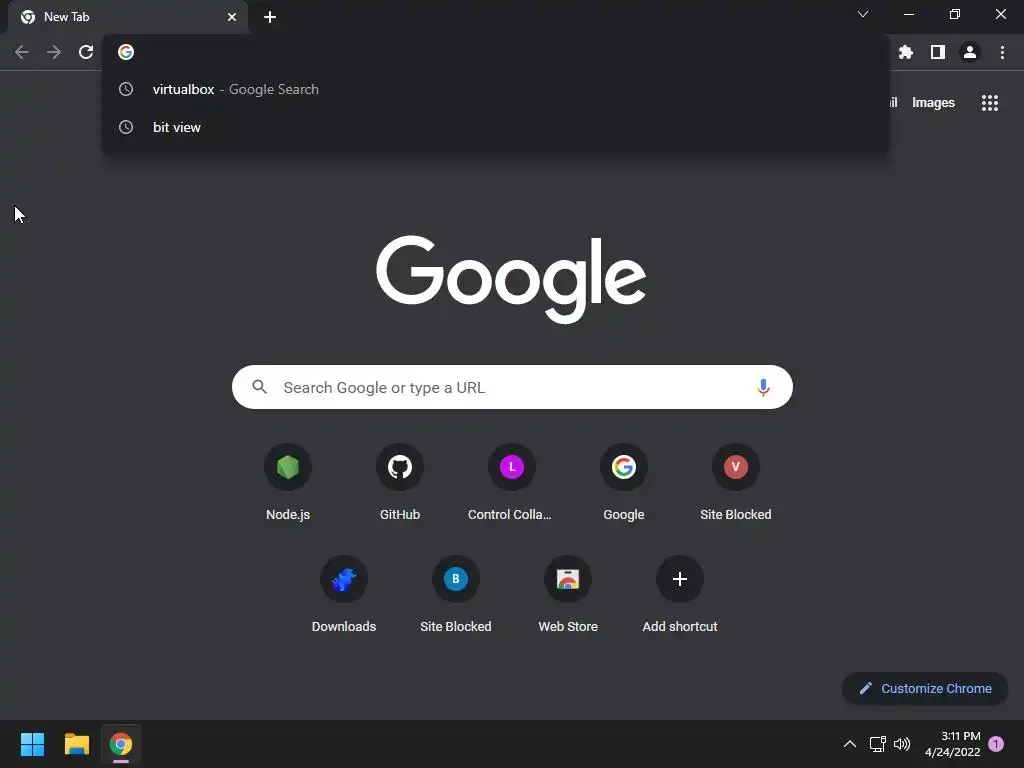Open the Chrome profile avatar
This screenshot has height=768, width=1024.
[970, 52]
